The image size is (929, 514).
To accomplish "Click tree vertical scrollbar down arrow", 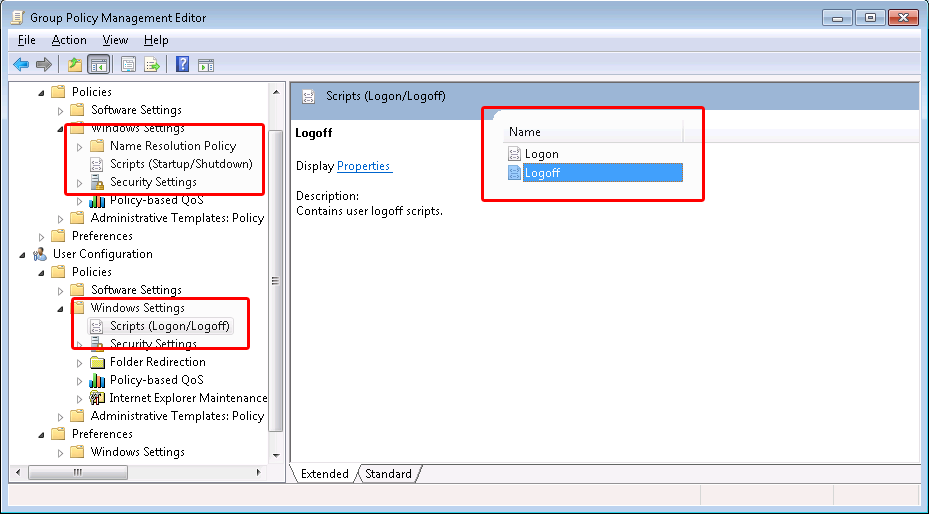I will tap(276, 455).
